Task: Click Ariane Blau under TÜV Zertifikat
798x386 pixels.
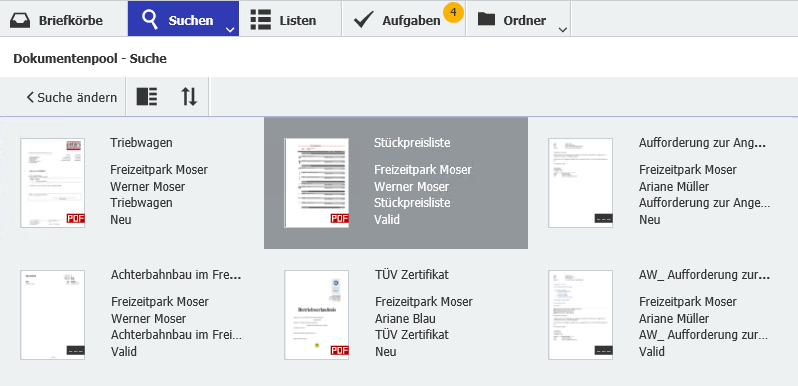Action: [x=405, y=319]
